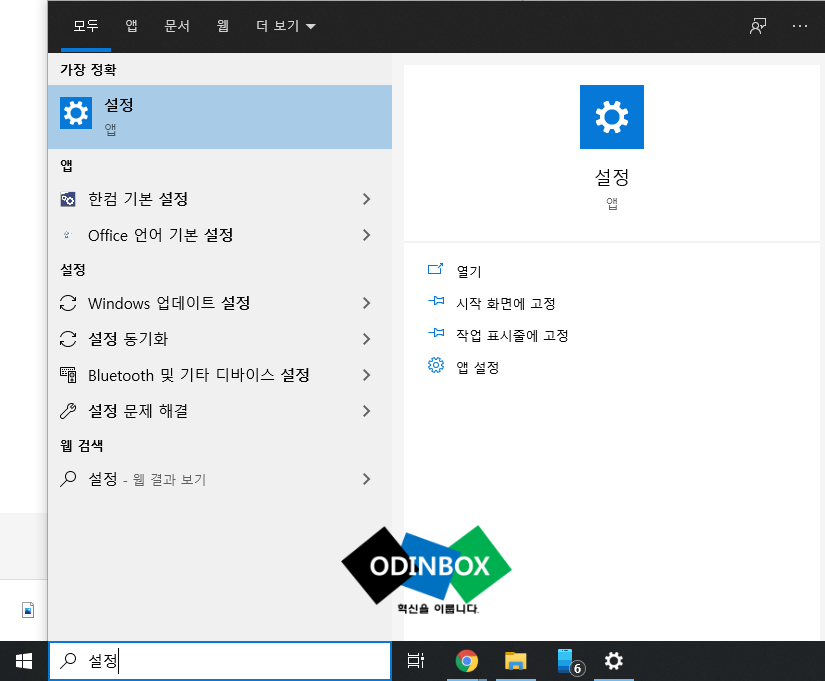Click the pin icon beside 작업 표시줄에 고정

(x=436, y=333)
